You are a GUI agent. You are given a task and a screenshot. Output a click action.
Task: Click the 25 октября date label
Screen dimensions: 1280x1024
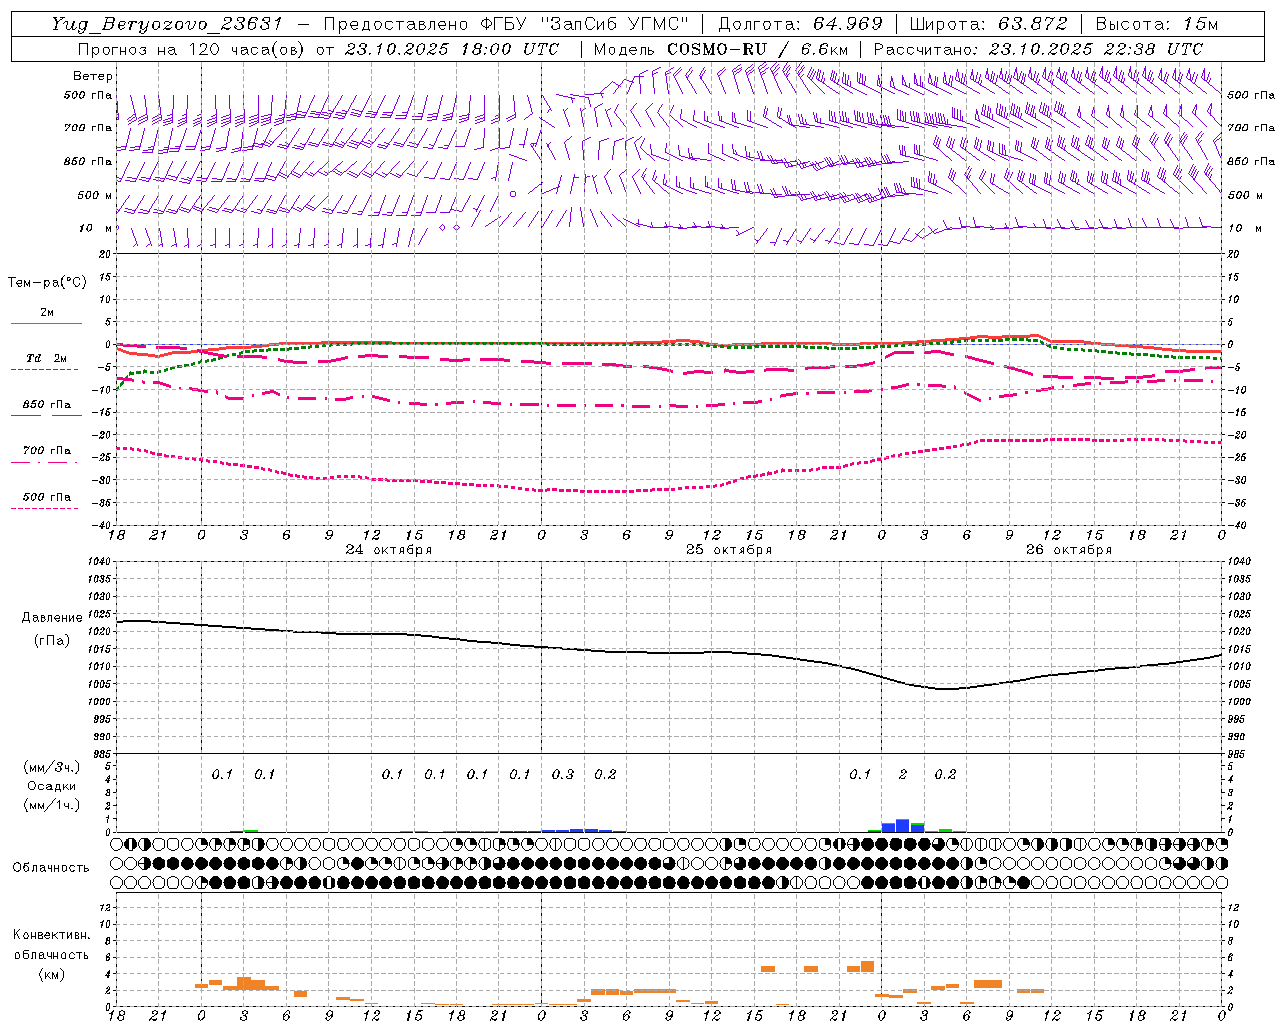click(729, 550)
